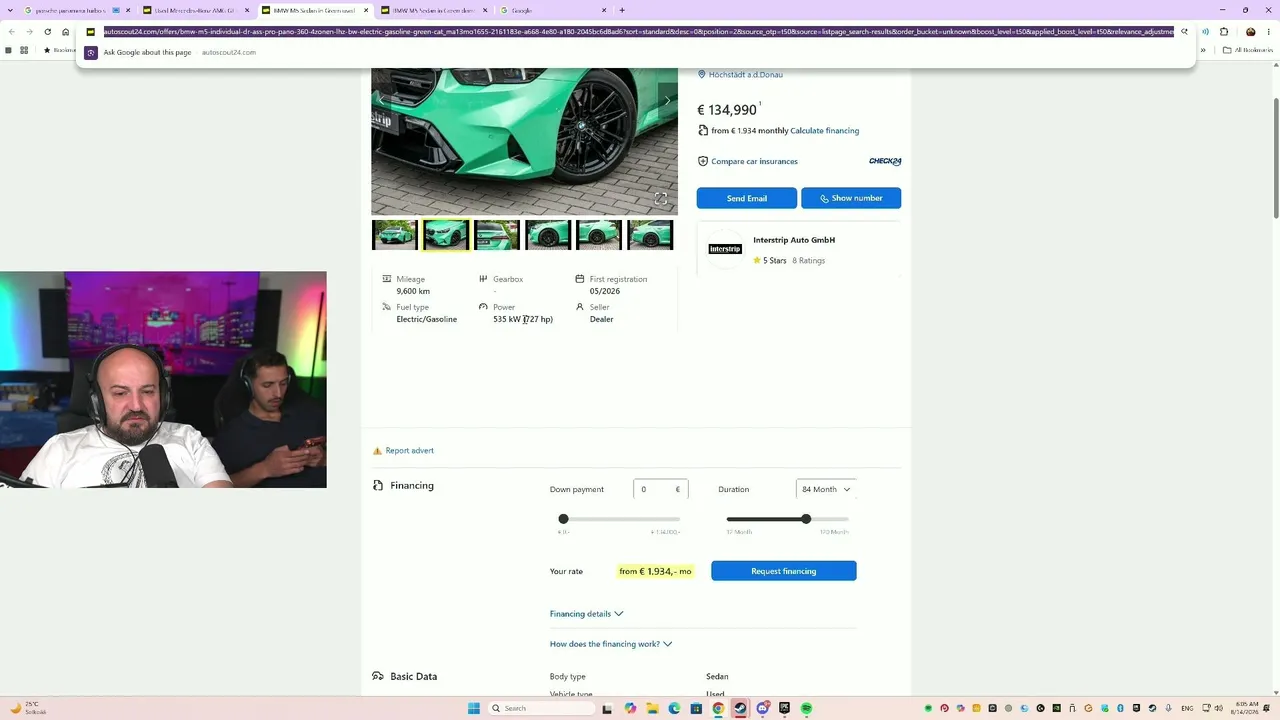
Task: Click the browser address bar URL
Action: (x=638, y=32)
